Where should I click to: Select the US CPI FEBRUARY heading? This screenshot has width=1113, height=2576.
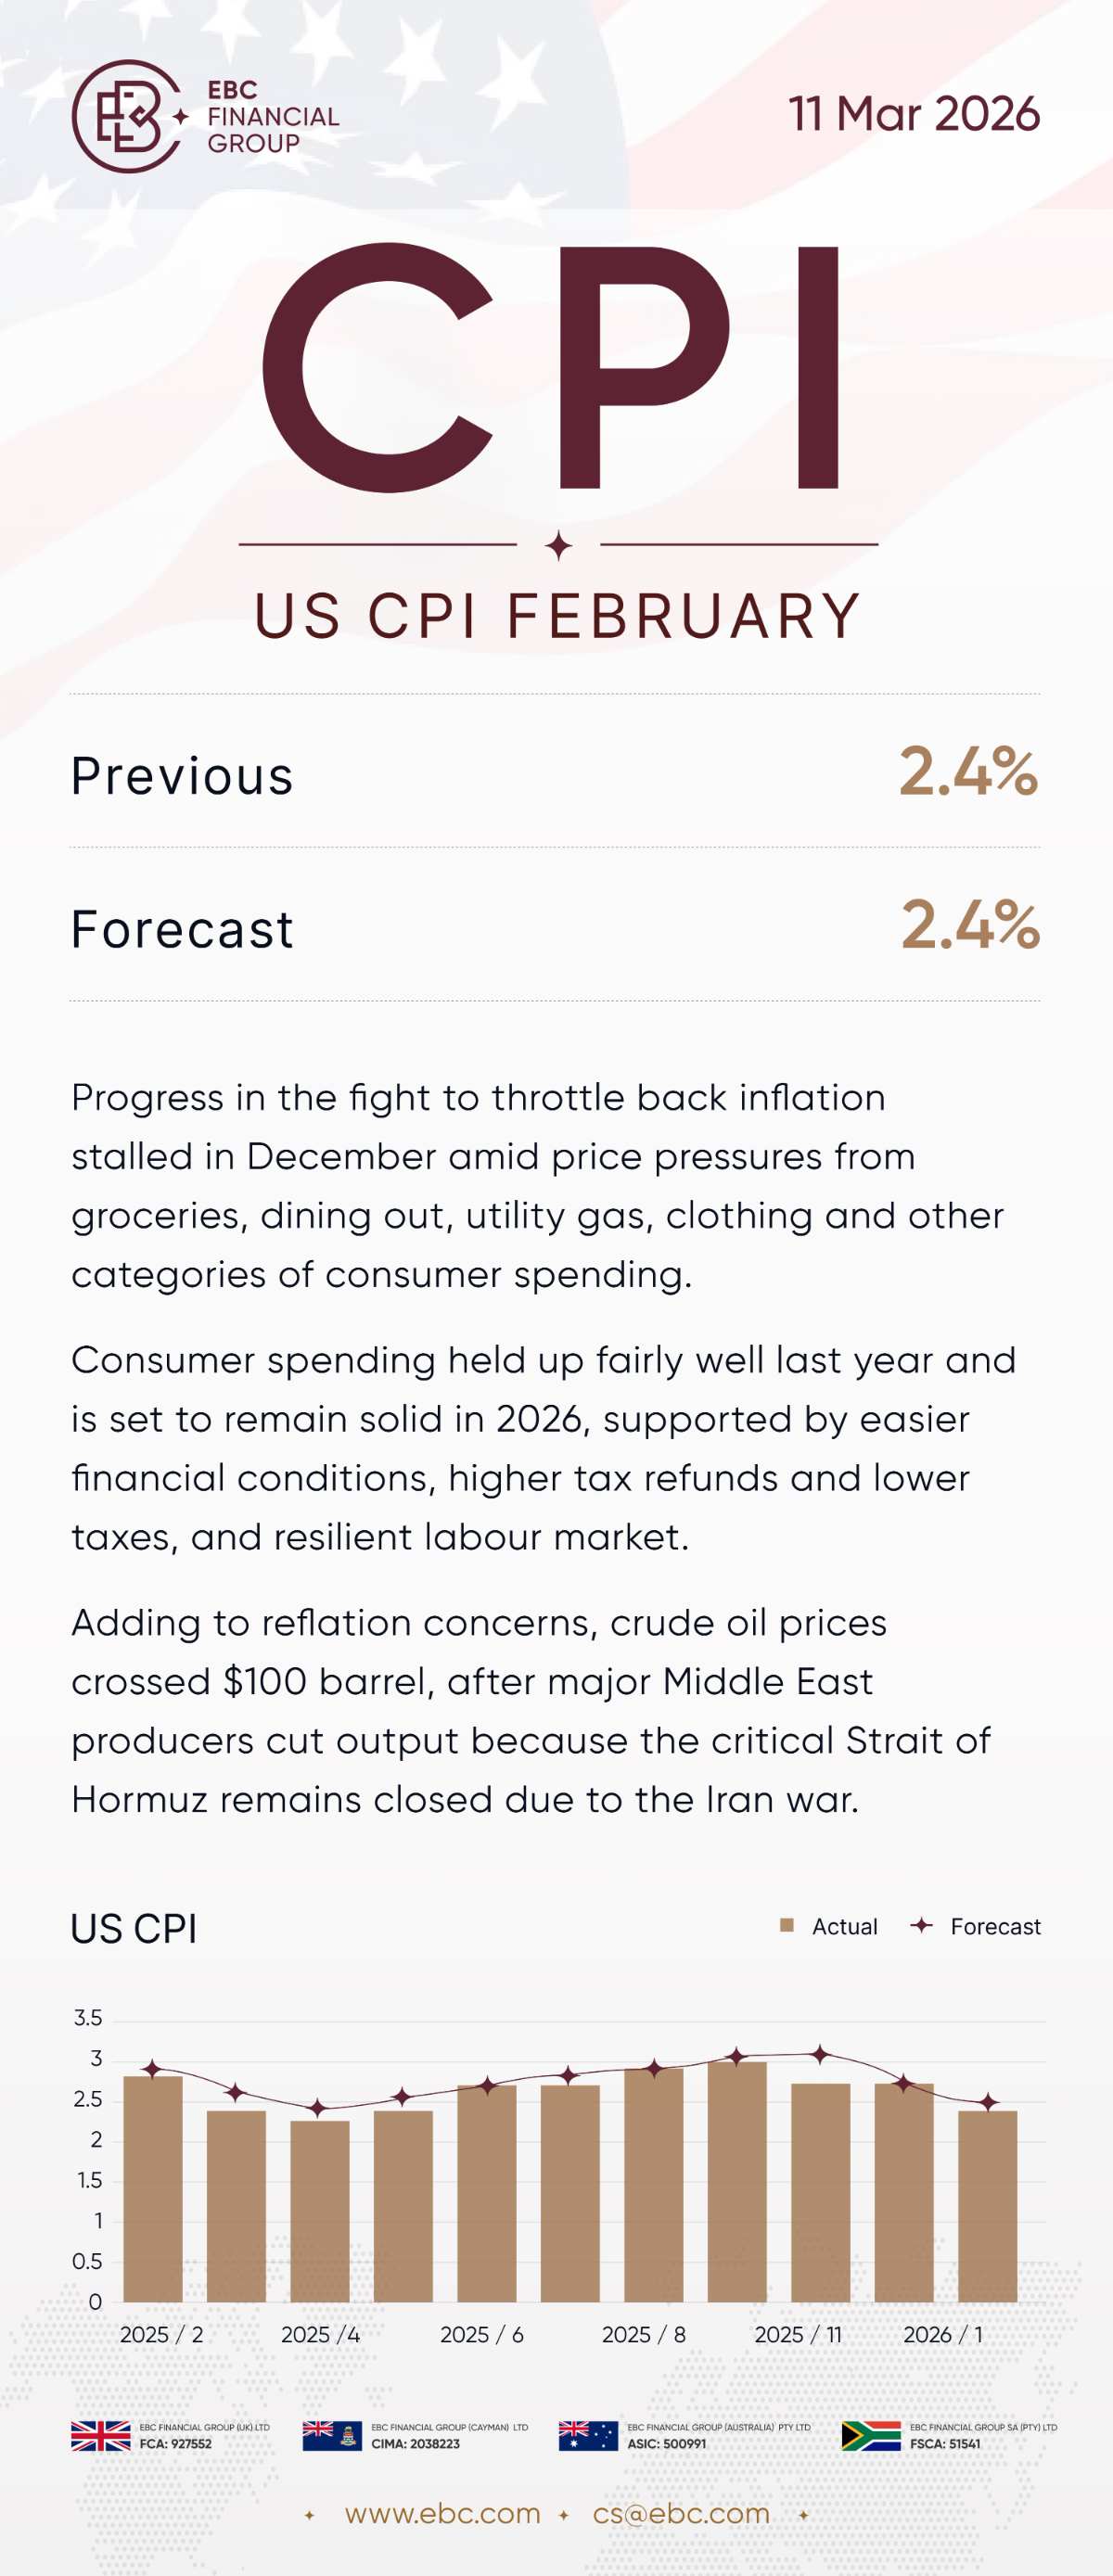tap(558, 615)
